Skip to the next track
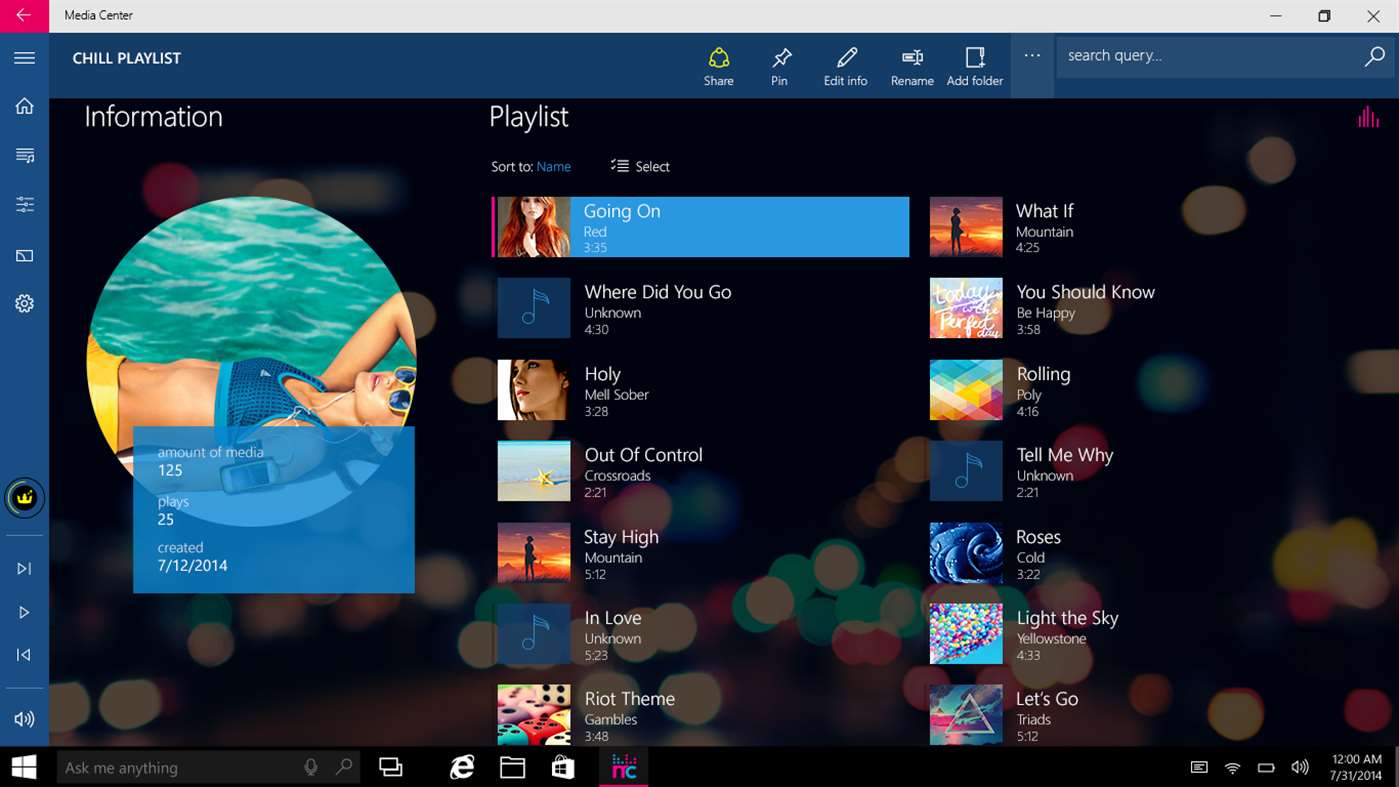 coord(24,569)
